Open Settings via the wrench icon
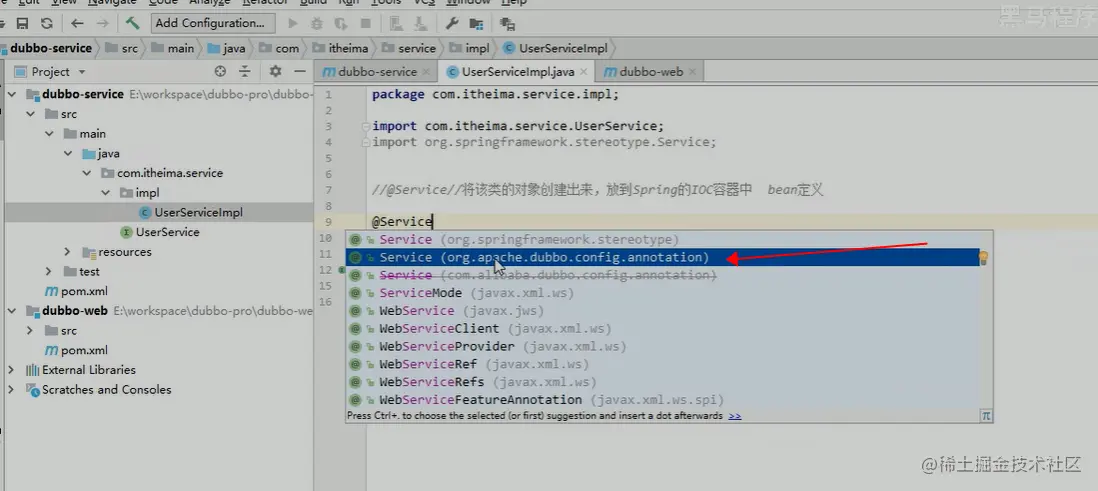 pos(452,23)
